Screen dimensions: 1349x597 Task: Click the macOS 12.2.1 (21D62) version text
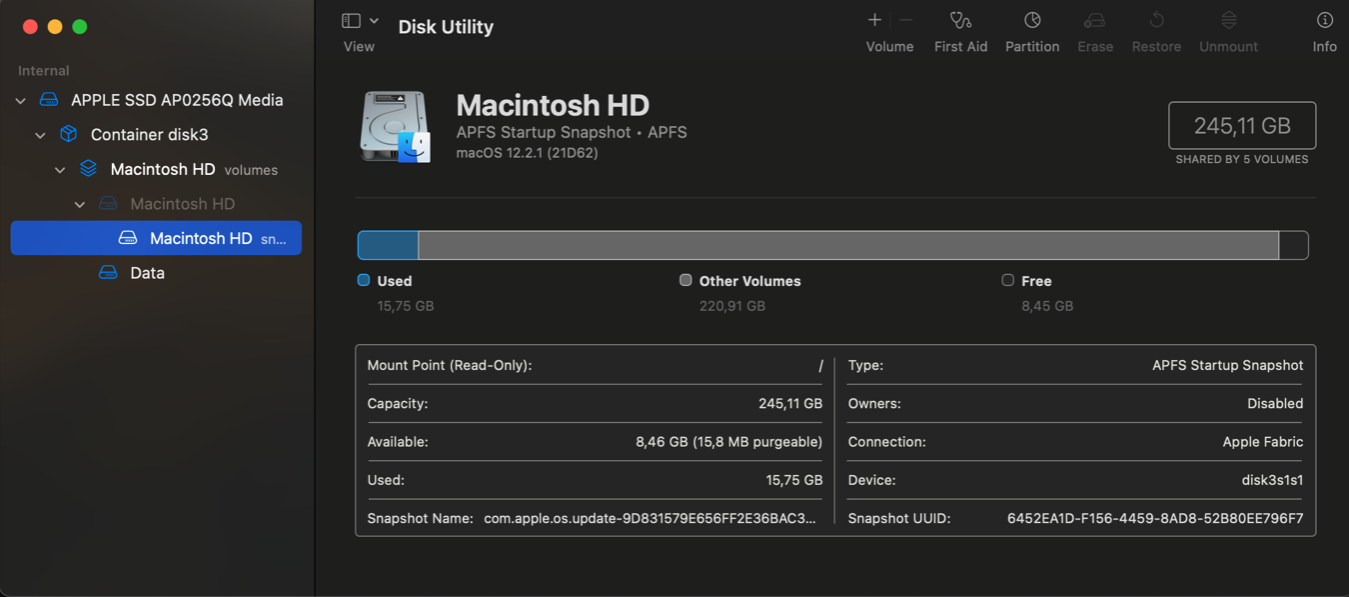point(527,153)
